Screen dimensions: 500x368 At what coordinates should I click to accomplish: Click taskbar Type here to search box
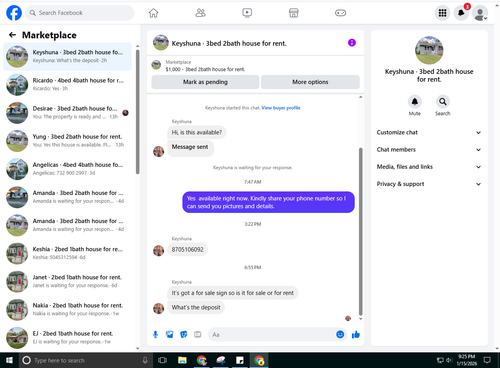(85, 360)
